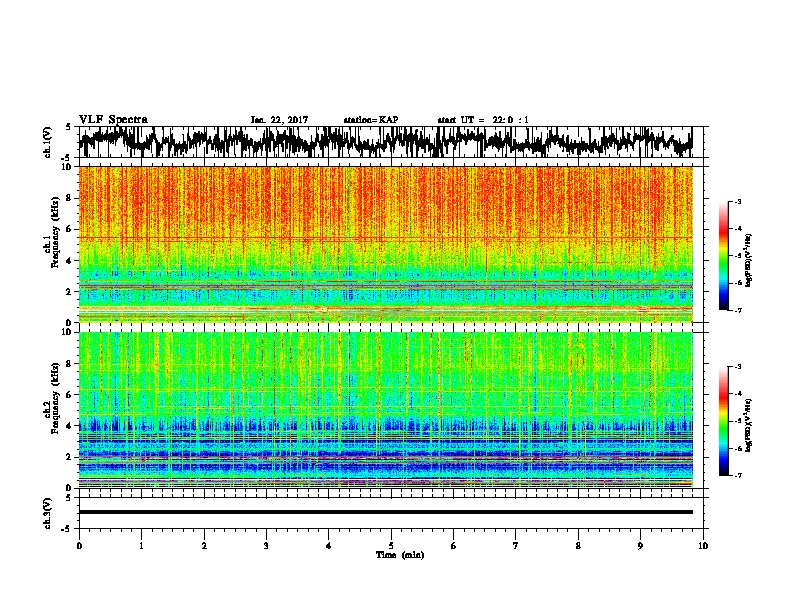Click the "-7" label on ch.2 color bar
Screen dimensions: 792x612
(x=738, y=476)
